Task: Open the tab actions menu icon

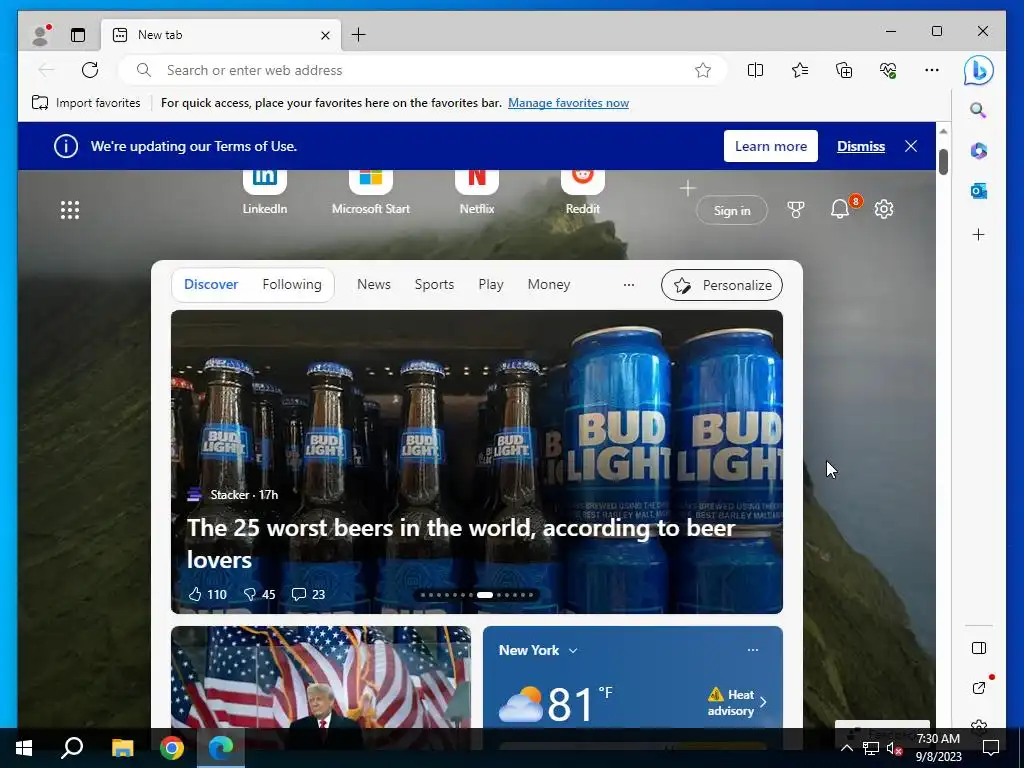Action: click(x=78, y=35)
